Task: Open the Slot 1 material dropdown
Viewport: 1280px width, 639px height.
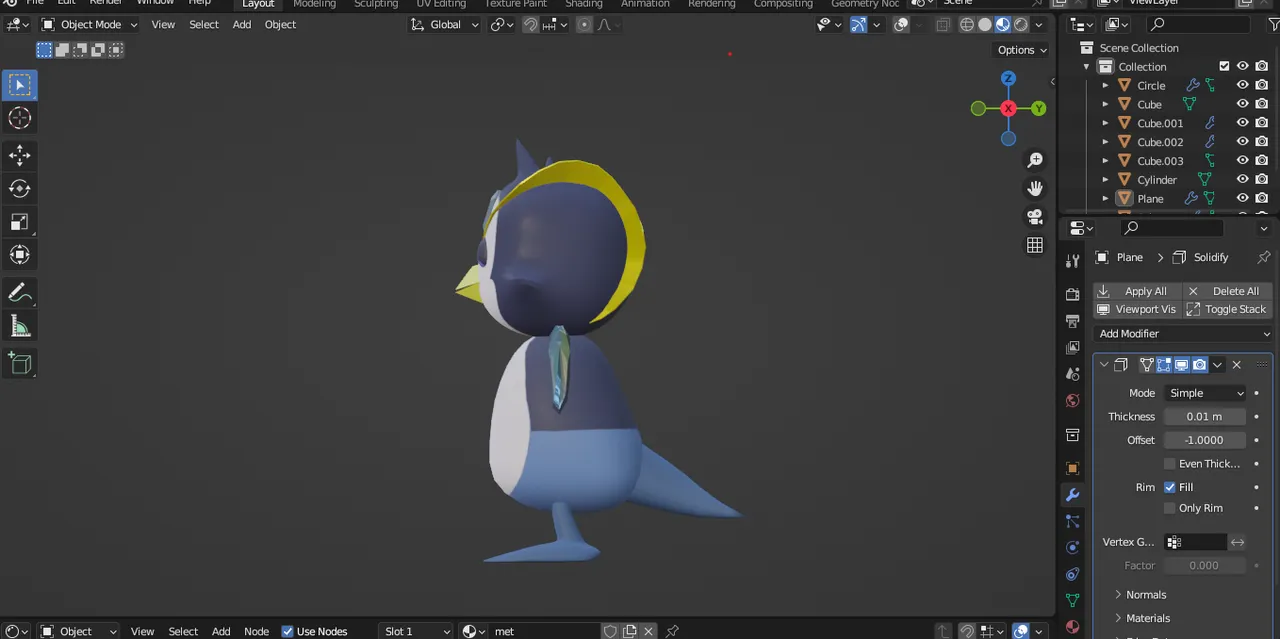Action: 417,631
